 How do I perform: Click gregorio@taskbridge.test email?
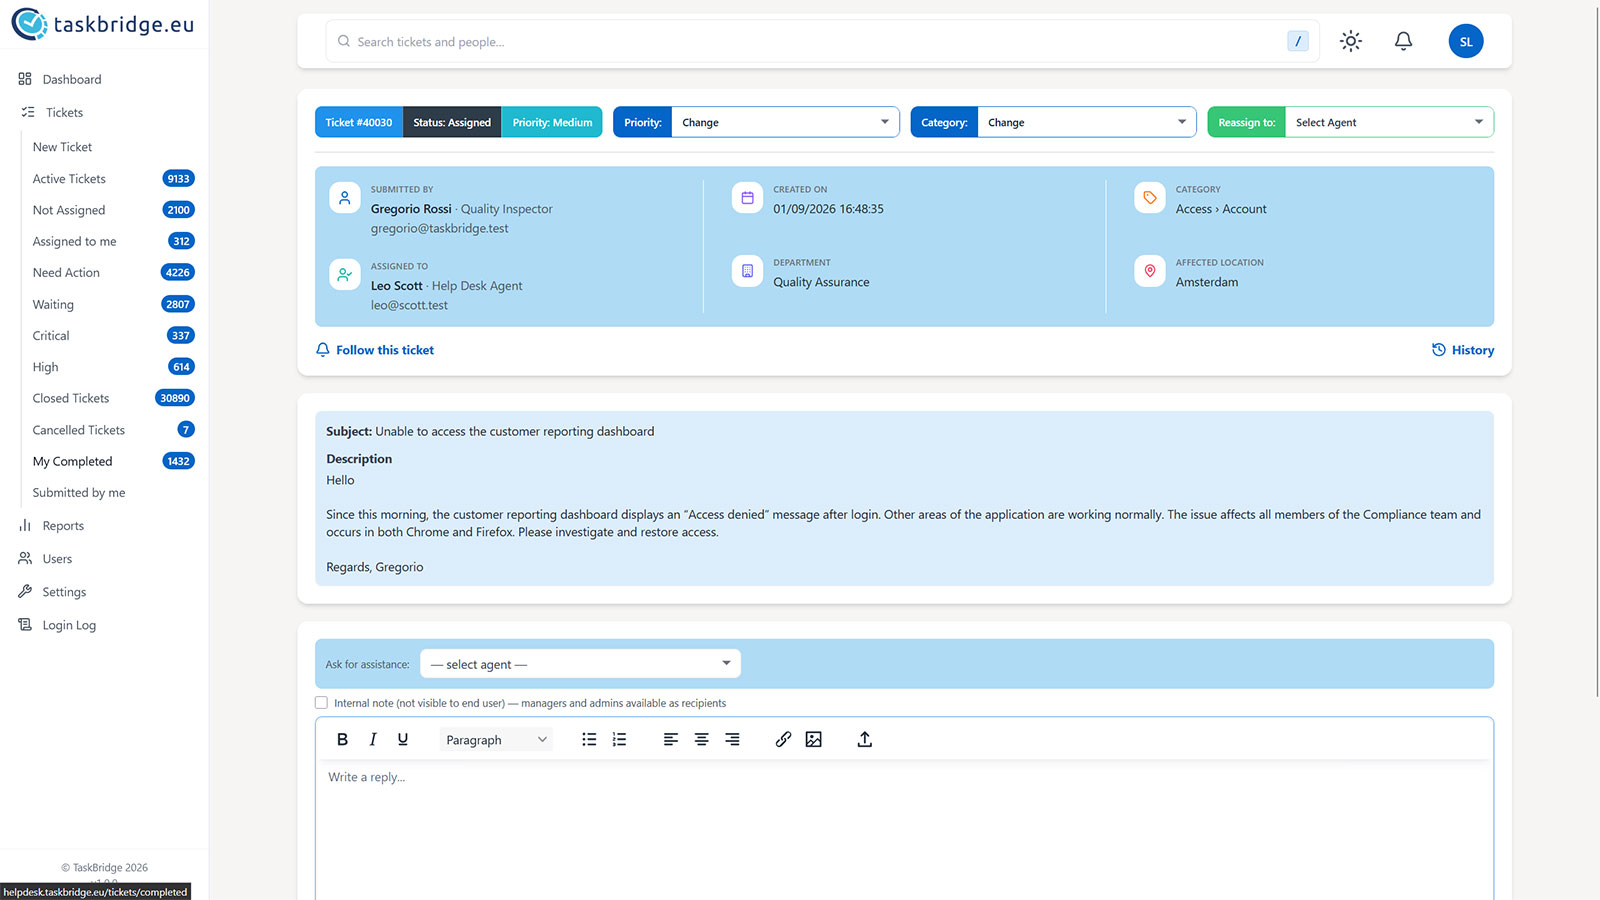point(440,228)
